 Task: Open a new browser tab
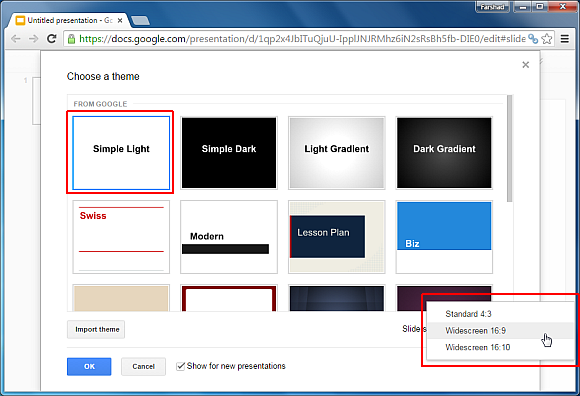click(x=141, y=21)
